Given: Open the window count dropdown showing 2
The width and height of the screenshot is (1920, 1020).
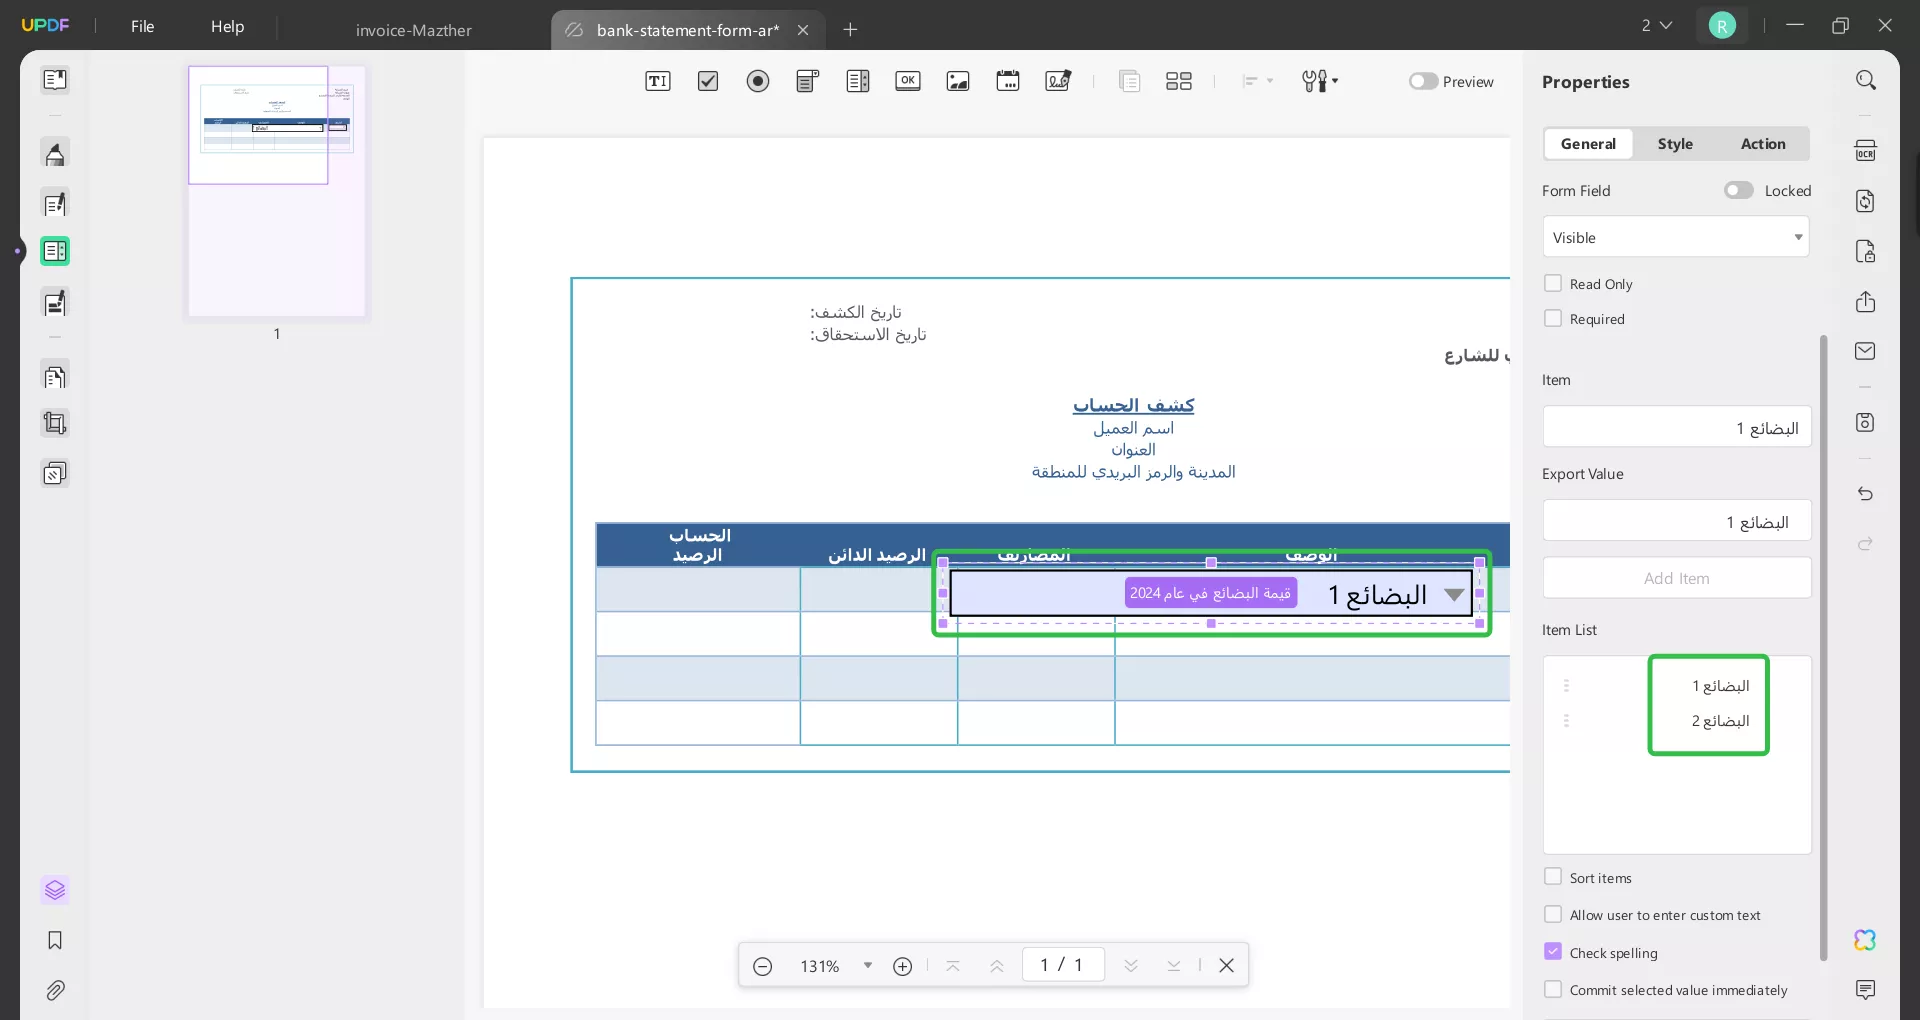Looking at the screenshot, I should pos(1657,25).
